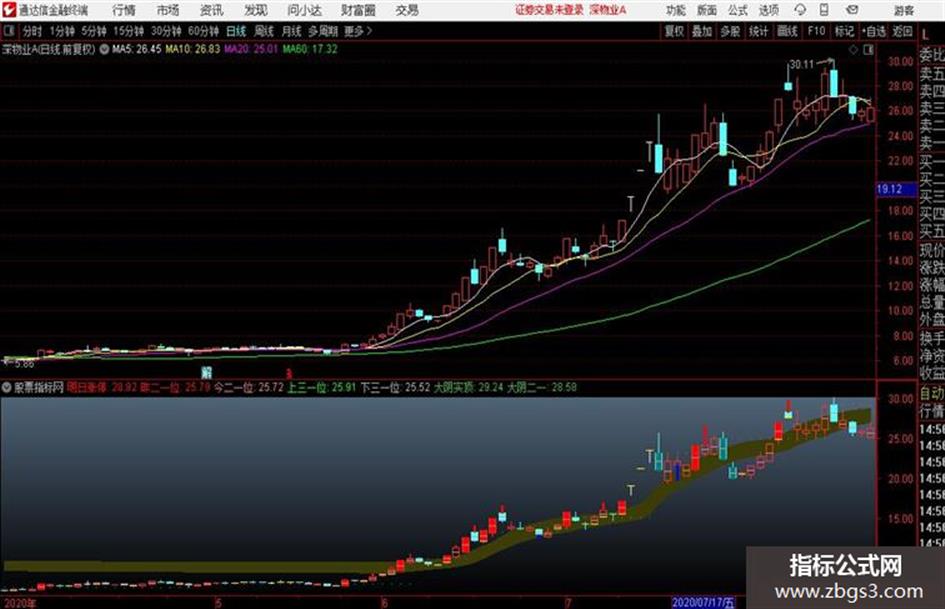Switch to the 1分钟 period tab
Screen dimensions: 945x609
[x=62, y=31]
